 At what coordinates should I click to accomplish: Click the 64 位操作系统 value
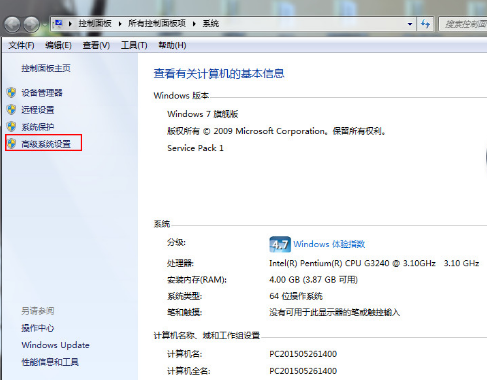tap(296, 296)
